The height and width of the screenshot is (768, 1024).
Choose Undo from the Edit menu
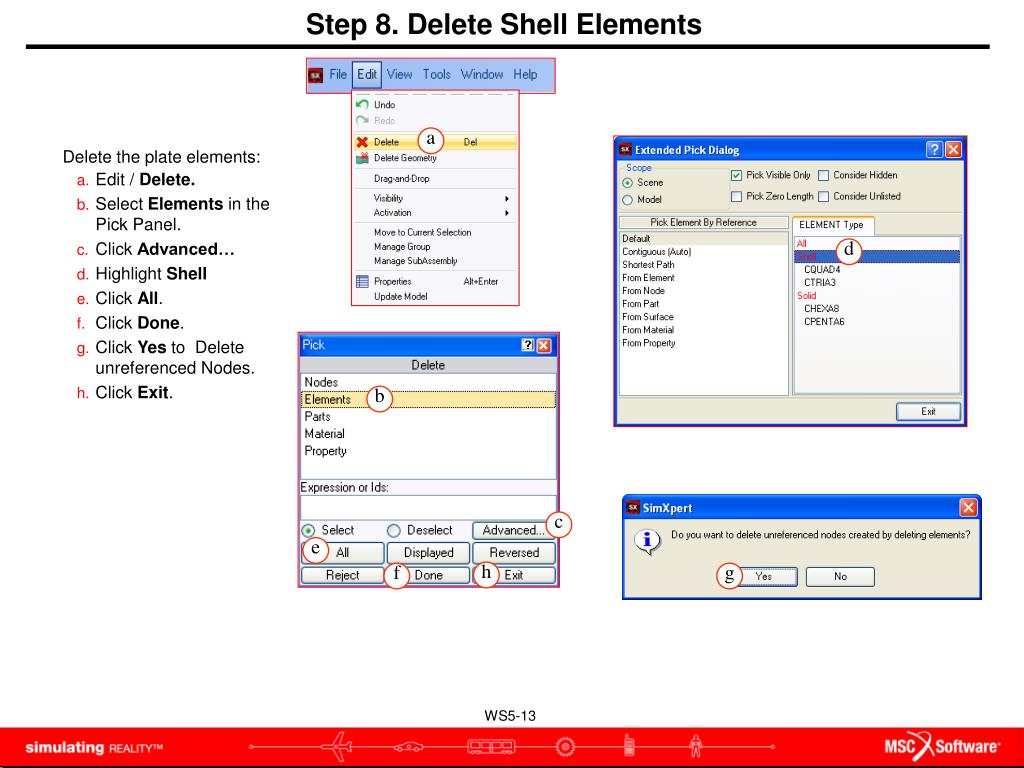pyautogui.click(x=435, y=104)
